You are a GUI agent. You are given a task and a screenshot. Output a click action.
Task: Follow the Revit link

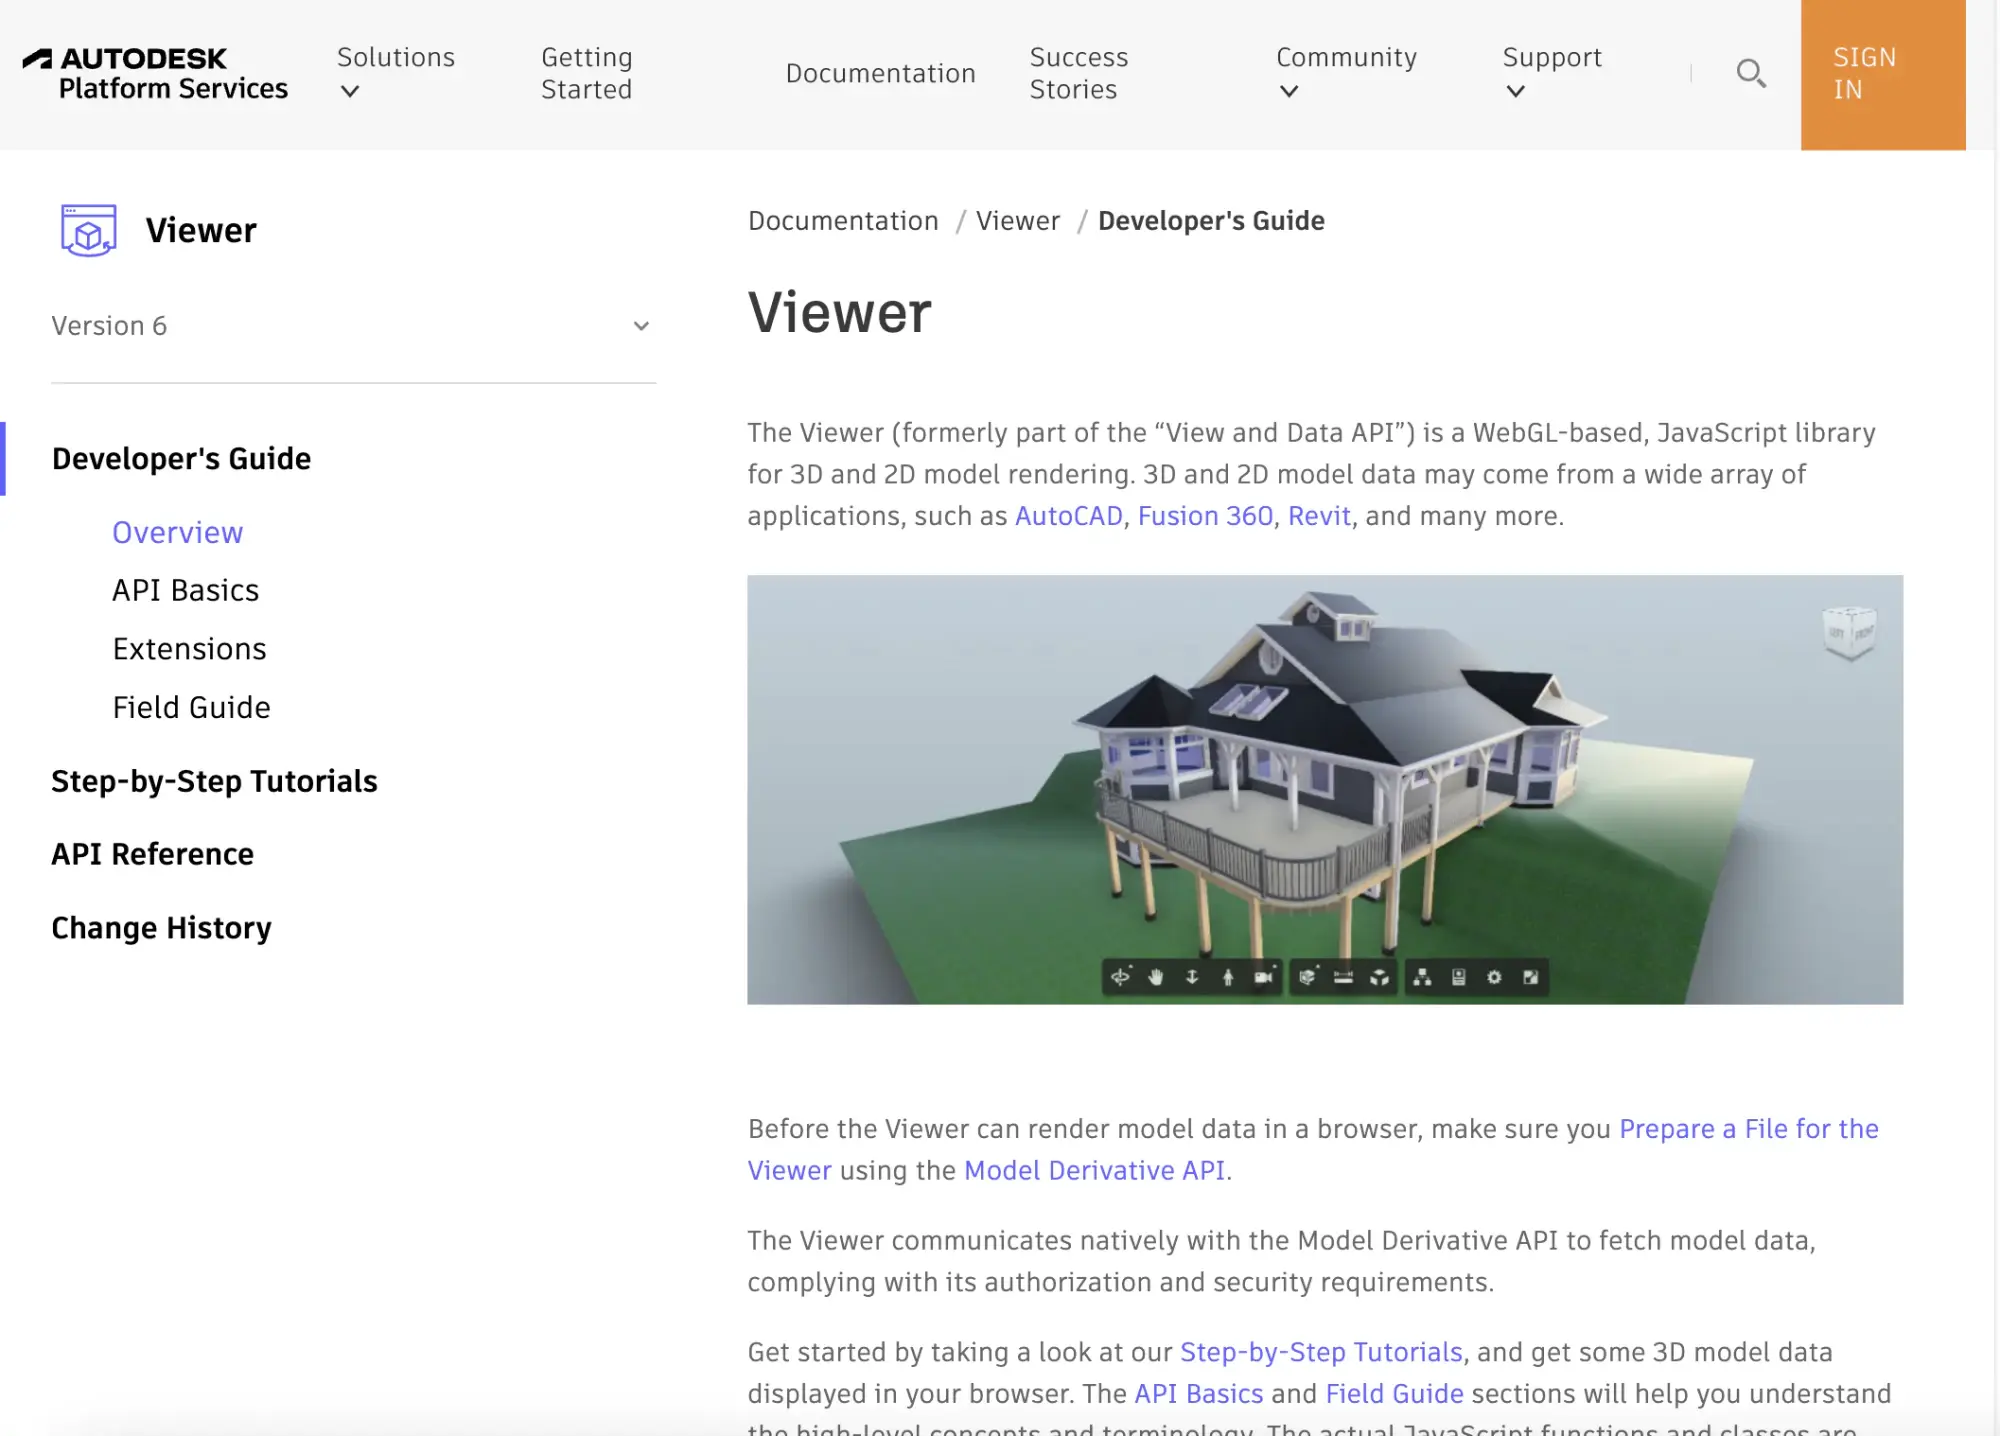click(1319, 516)
